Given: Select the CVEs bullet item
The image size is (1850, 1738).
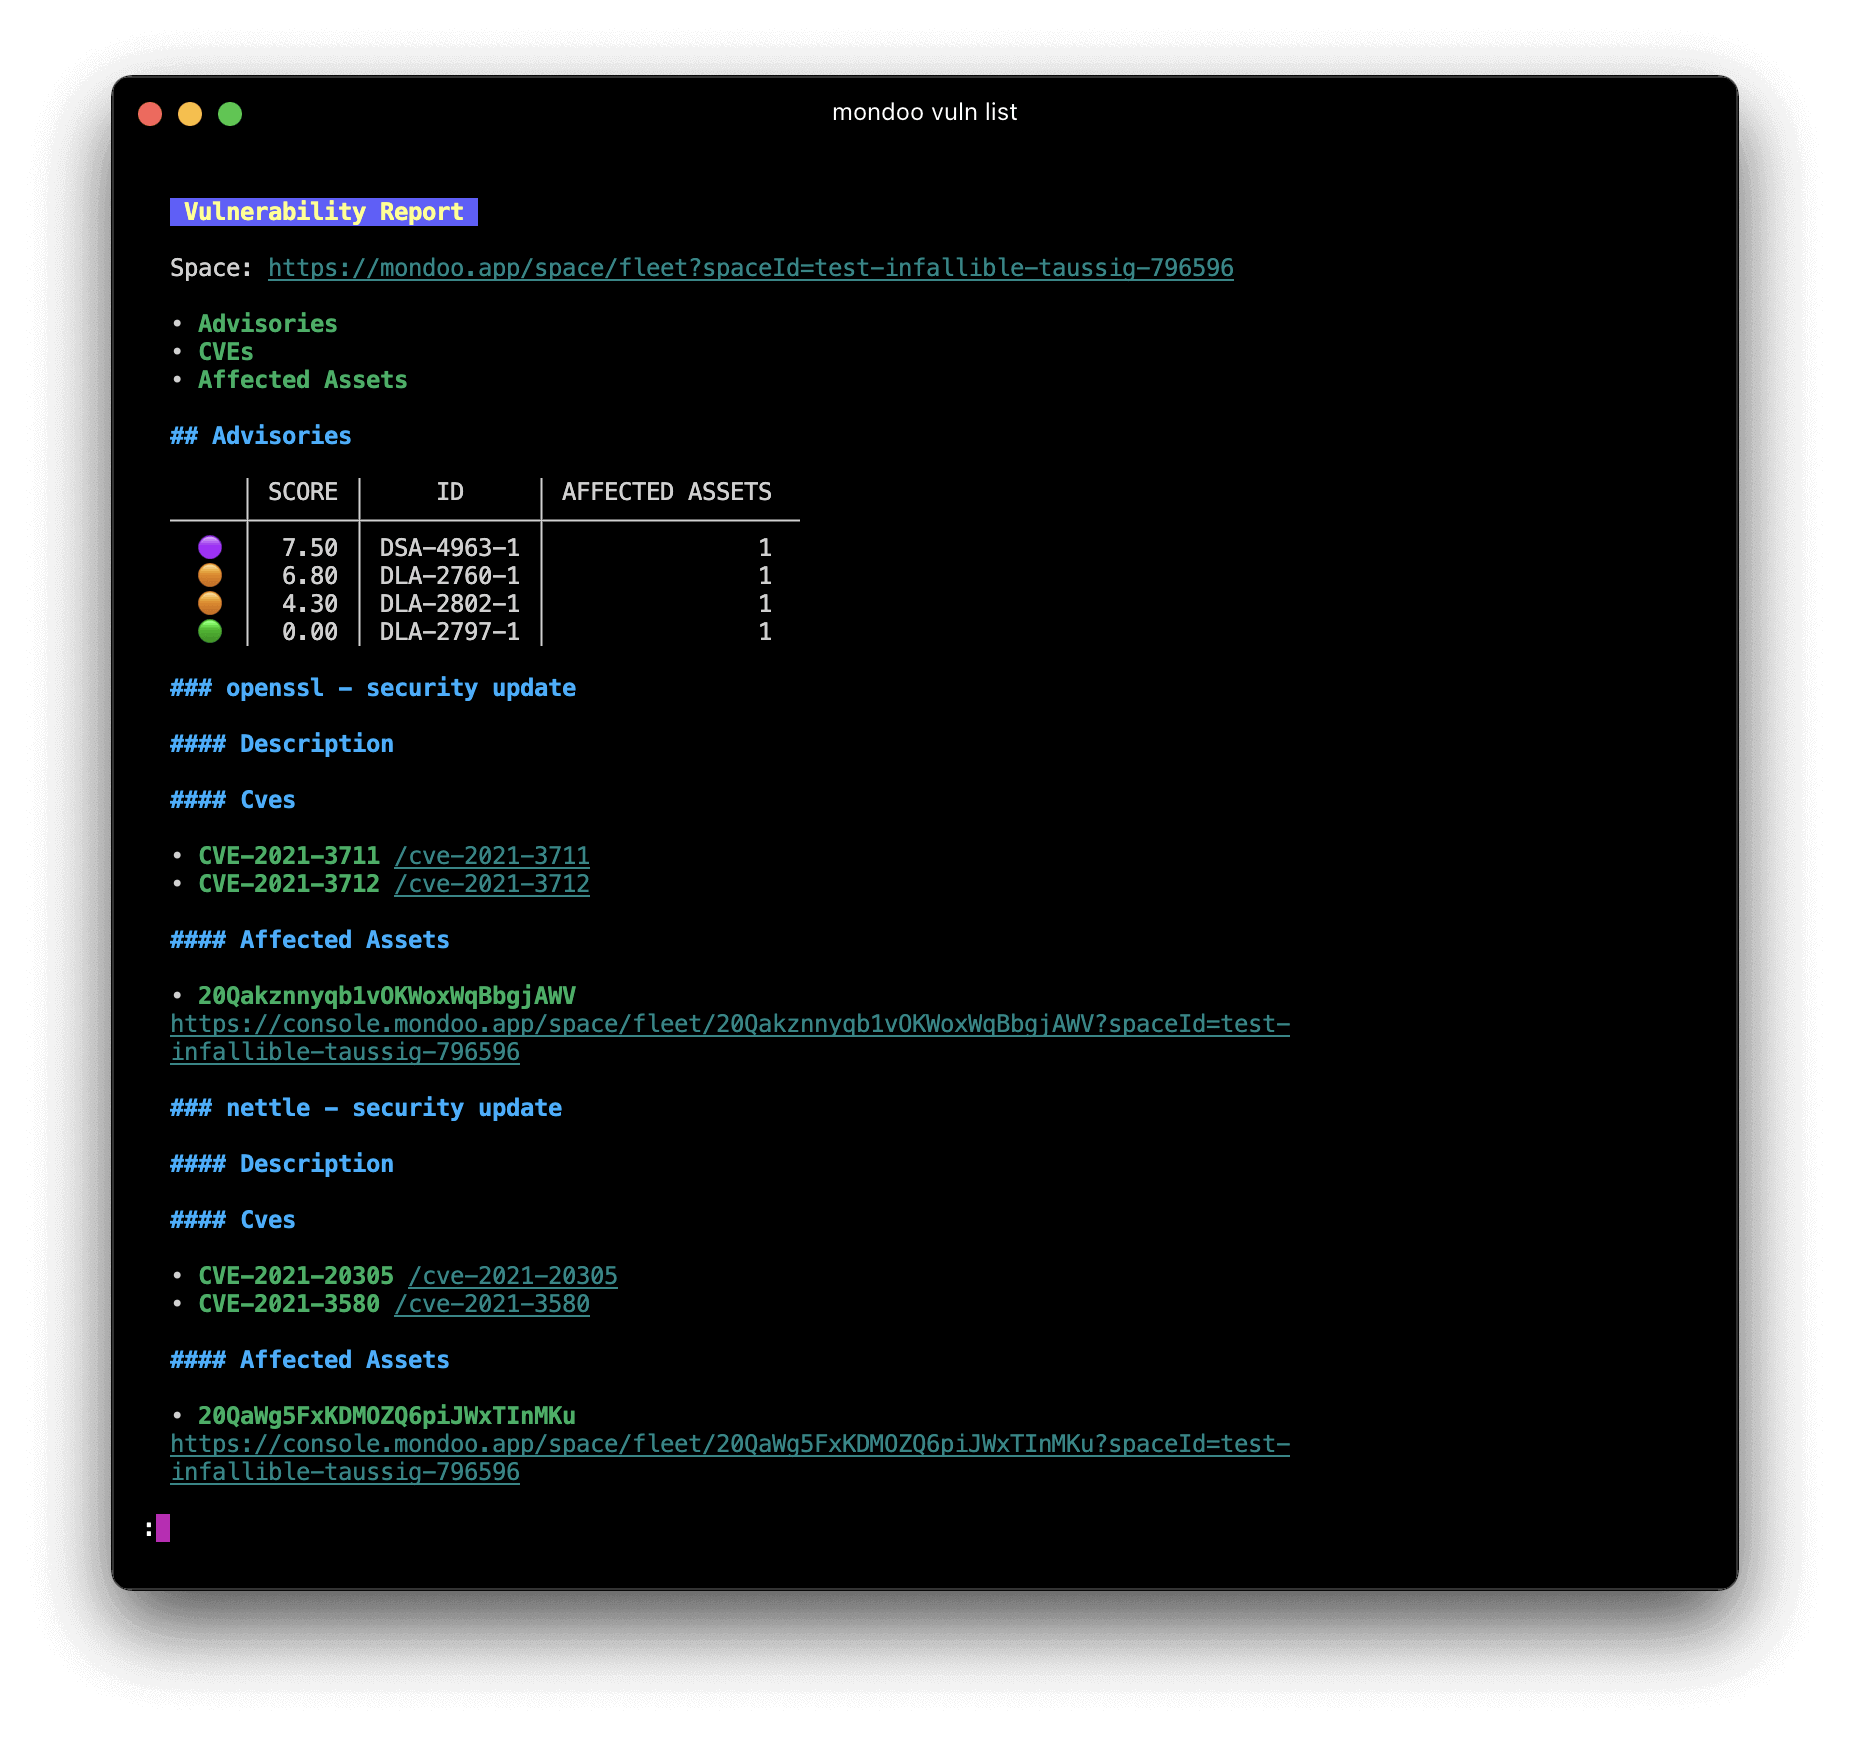Looking at the screenshot, I should 226,351.
